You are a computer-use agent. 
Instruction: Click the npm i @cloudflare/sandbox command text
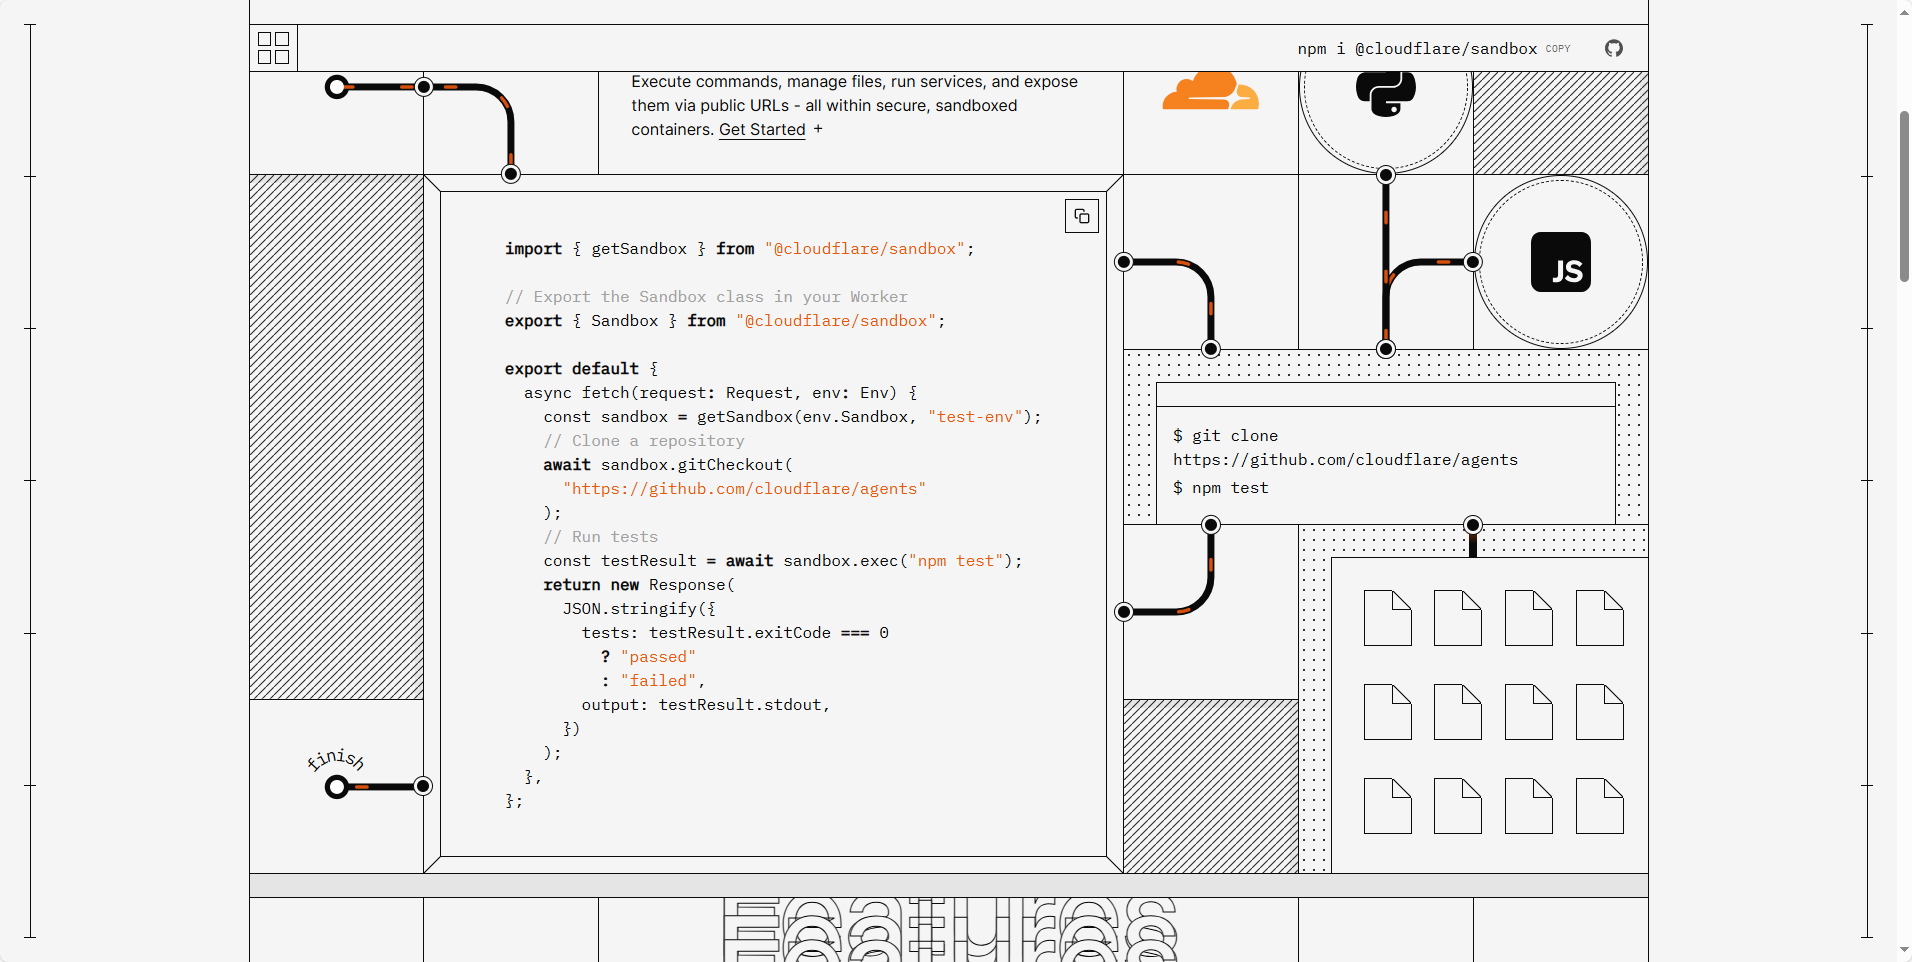(1416, 49)
